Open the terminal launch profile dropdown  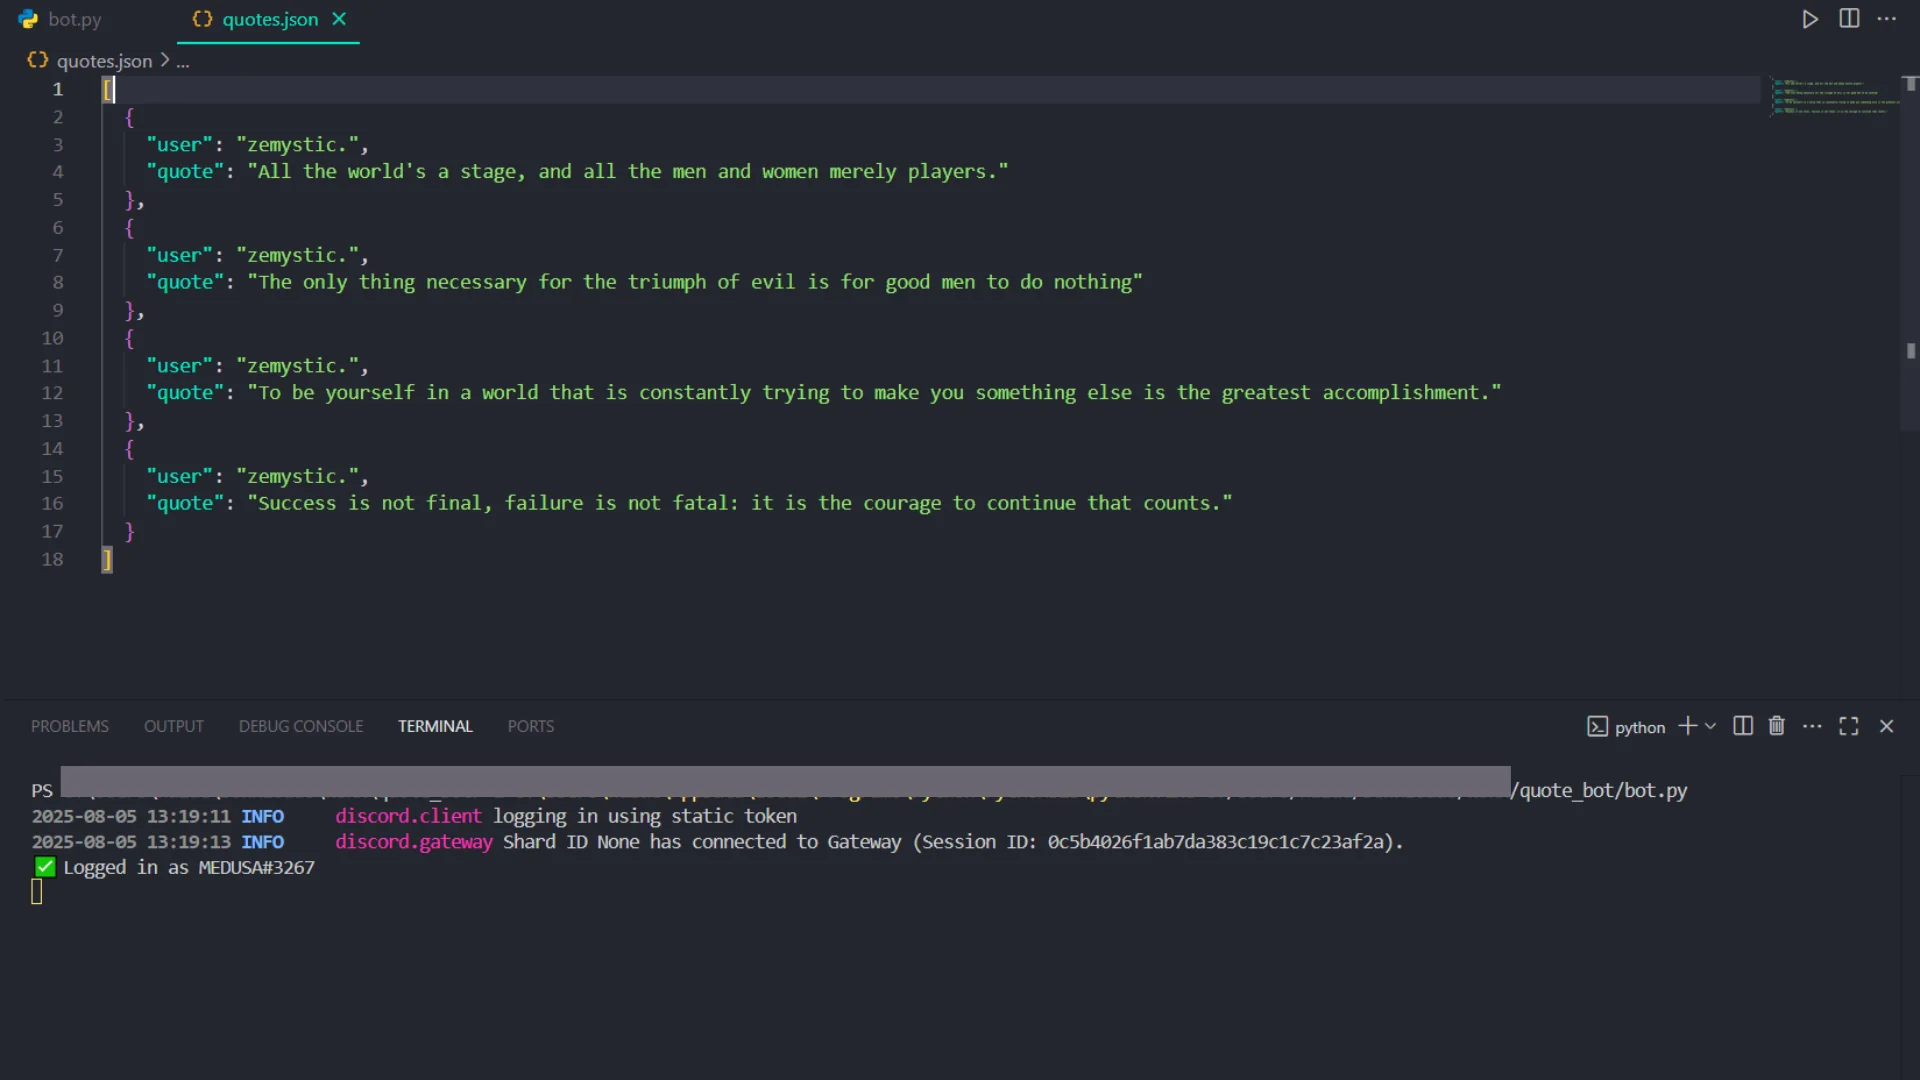coord(1711,726)
